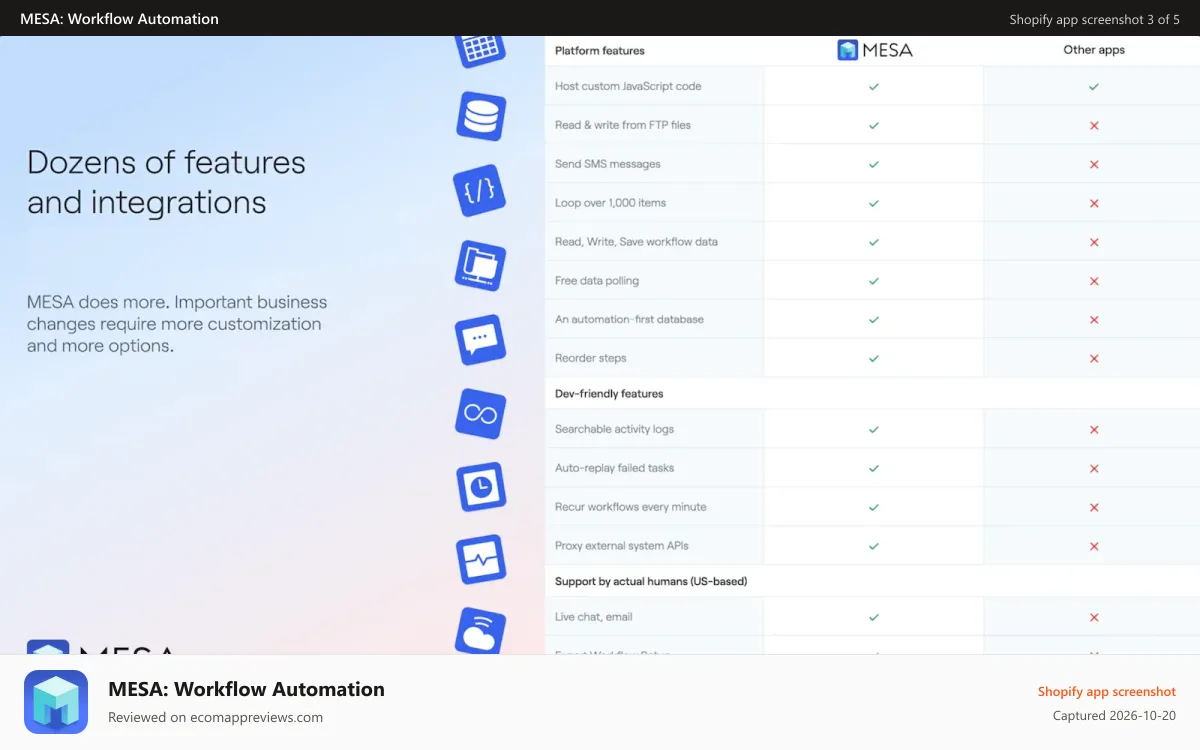Click red X for Read & write FTP files
The width and height of the screenshot is (1200, 750).
point(1094,126)
